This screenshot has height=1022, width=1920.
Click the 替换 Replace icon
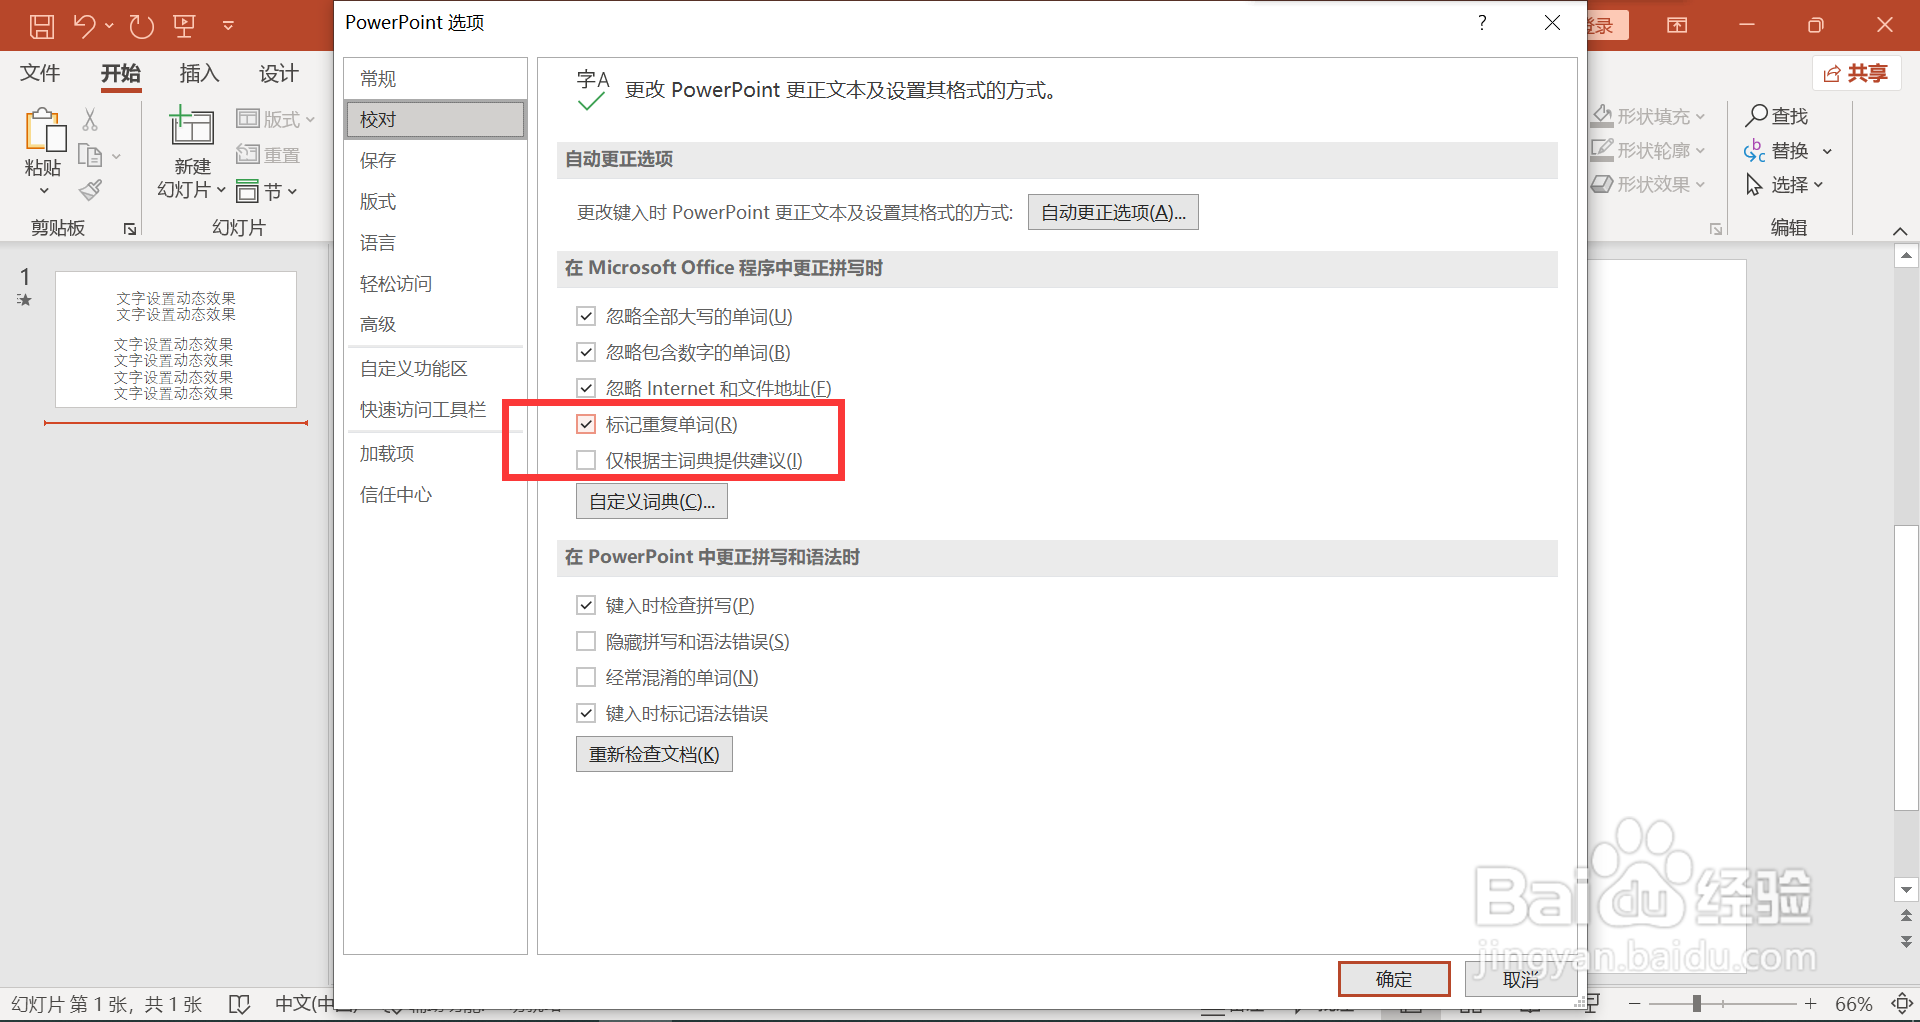1755,151
